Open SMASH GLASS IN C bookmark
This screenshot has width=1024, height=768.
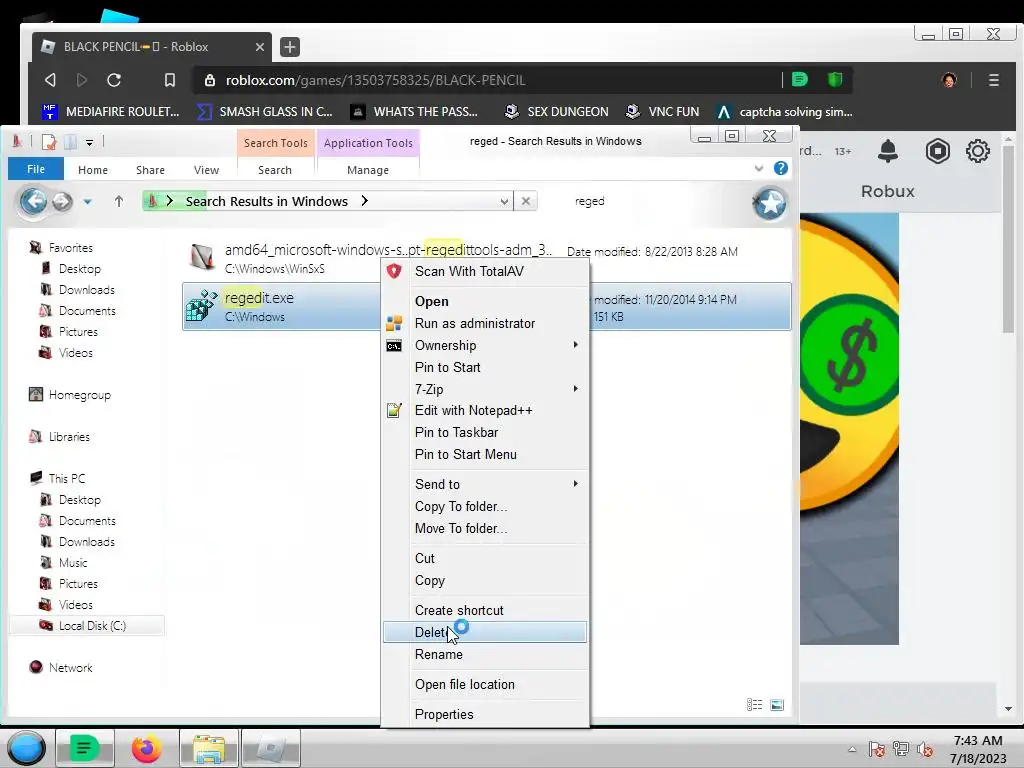[265, 112]
